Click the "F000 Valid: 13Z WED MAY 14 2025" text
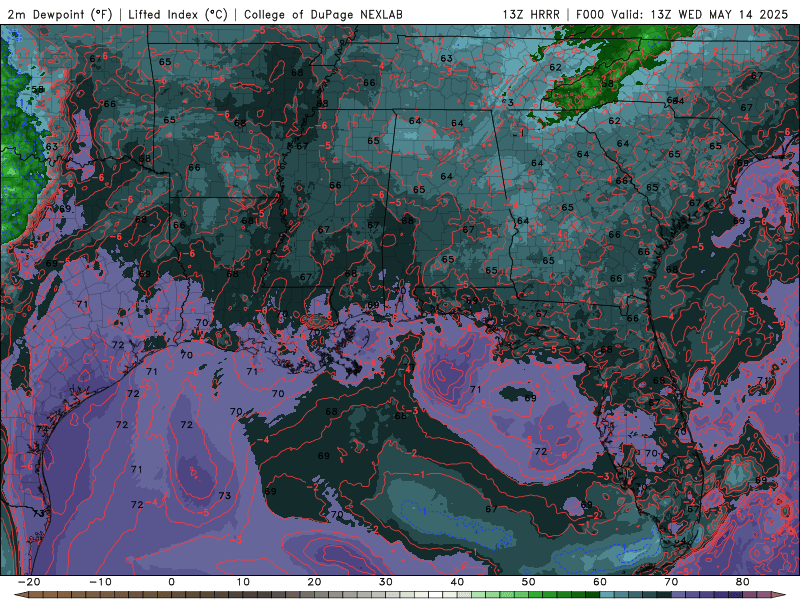 [682, 15]
